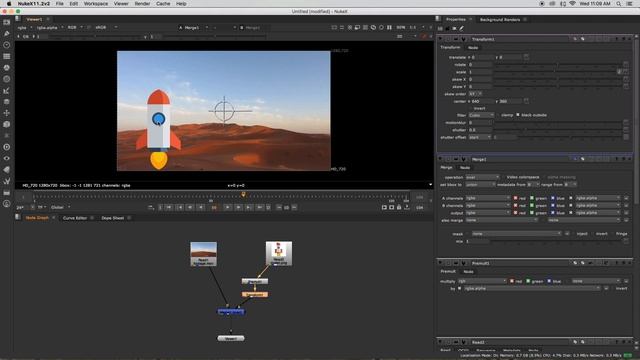The width and height of the screenshot is (640, 360).
Task: Select the Viewer1 node in node graph
Action: pos(231,338)
